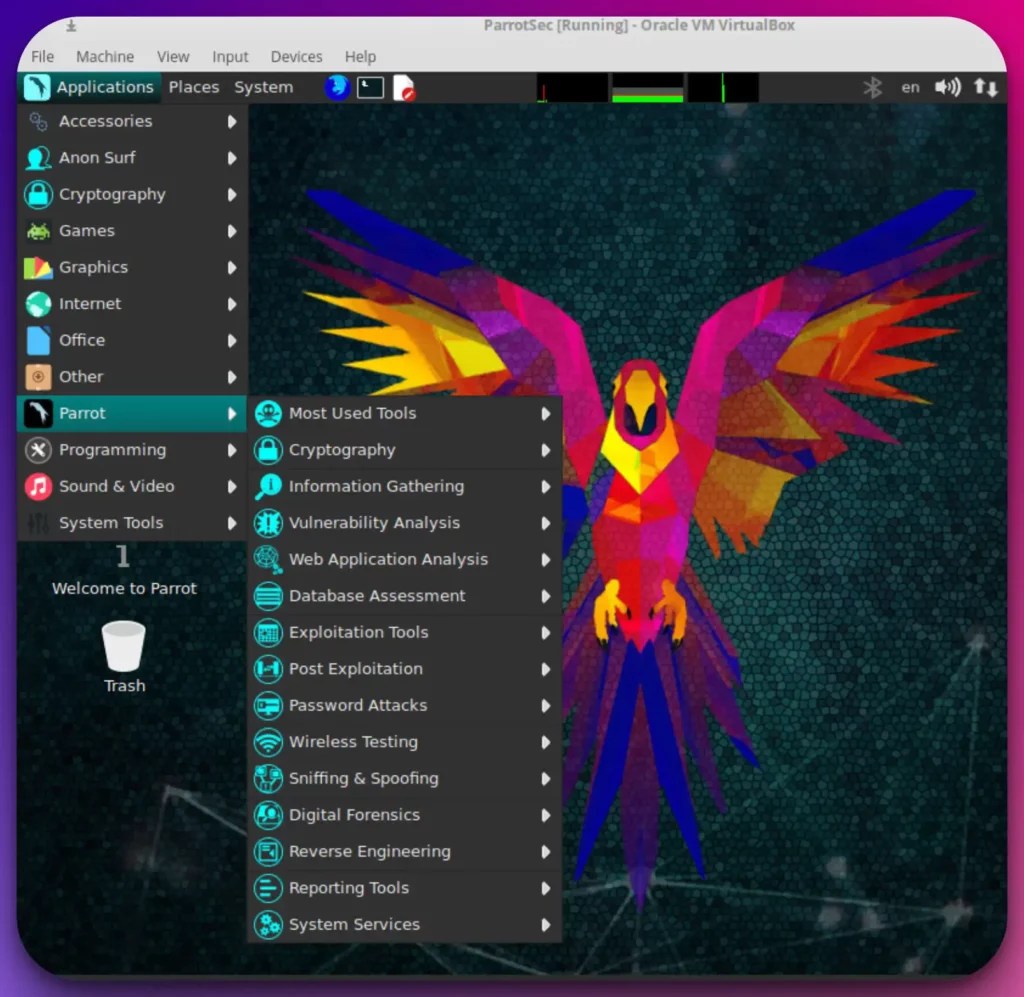
Task: Select the Wireless Testing wifi icon
Action: (x=267, y=742)
